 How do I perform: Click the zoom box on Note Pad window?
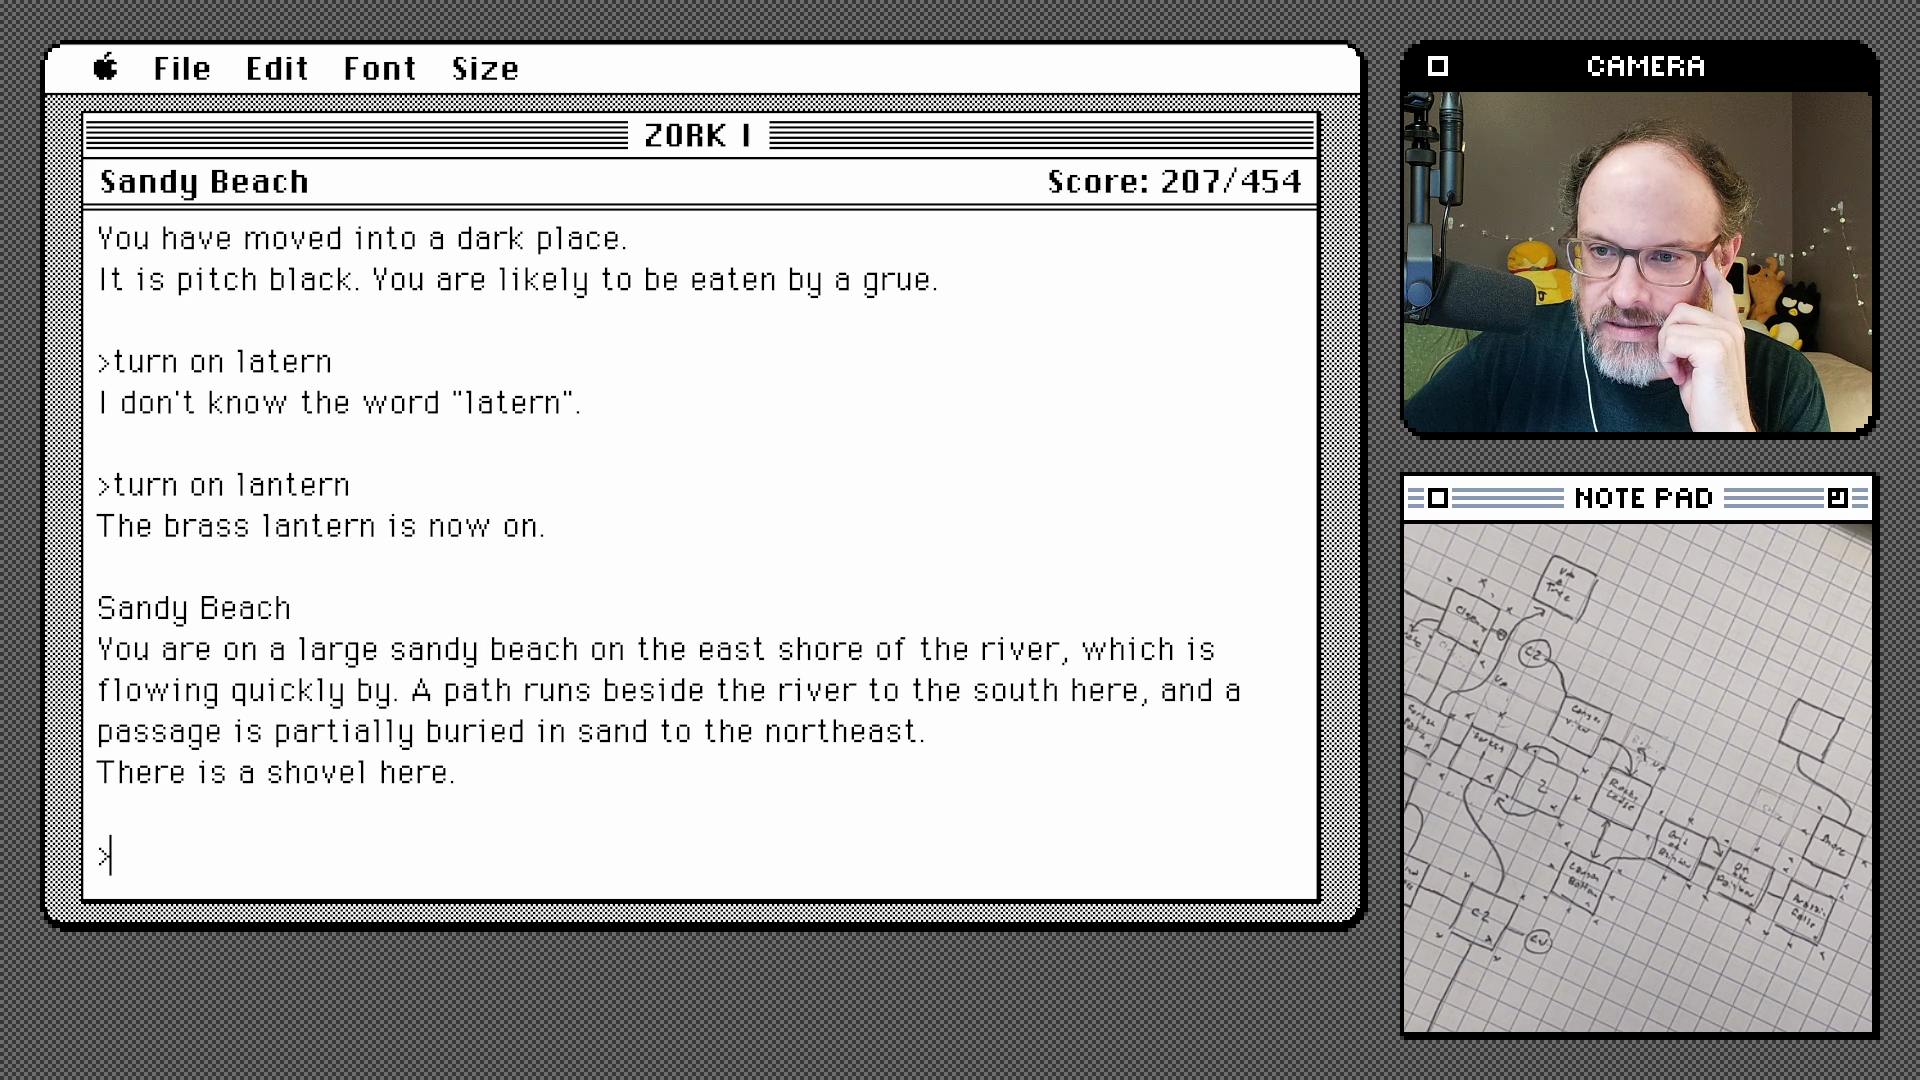click(1837, 498)
